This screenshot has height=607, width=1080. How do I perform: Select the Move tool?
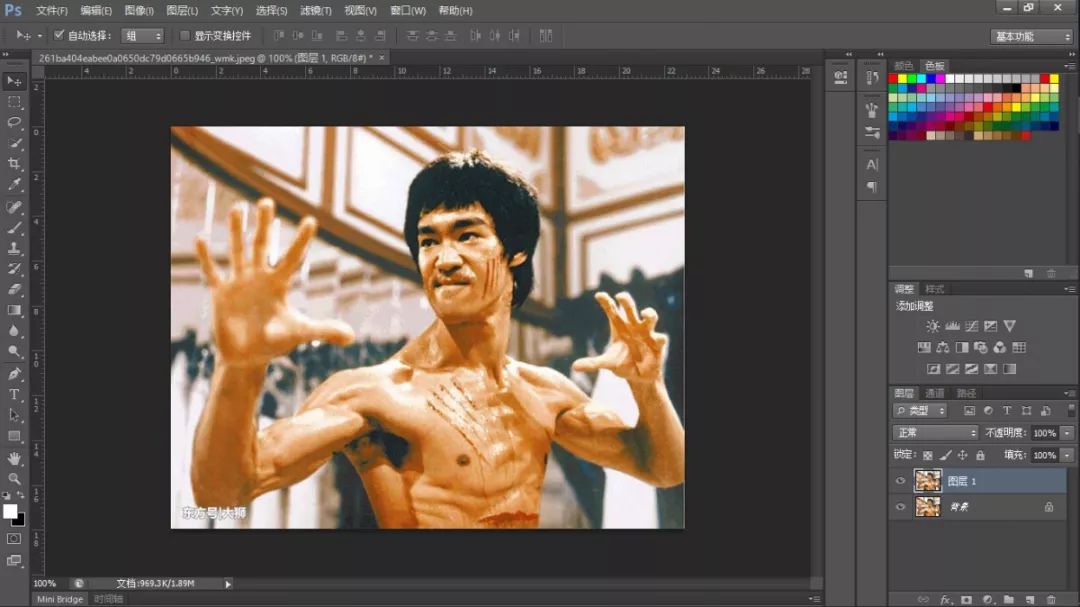[14, 79]
